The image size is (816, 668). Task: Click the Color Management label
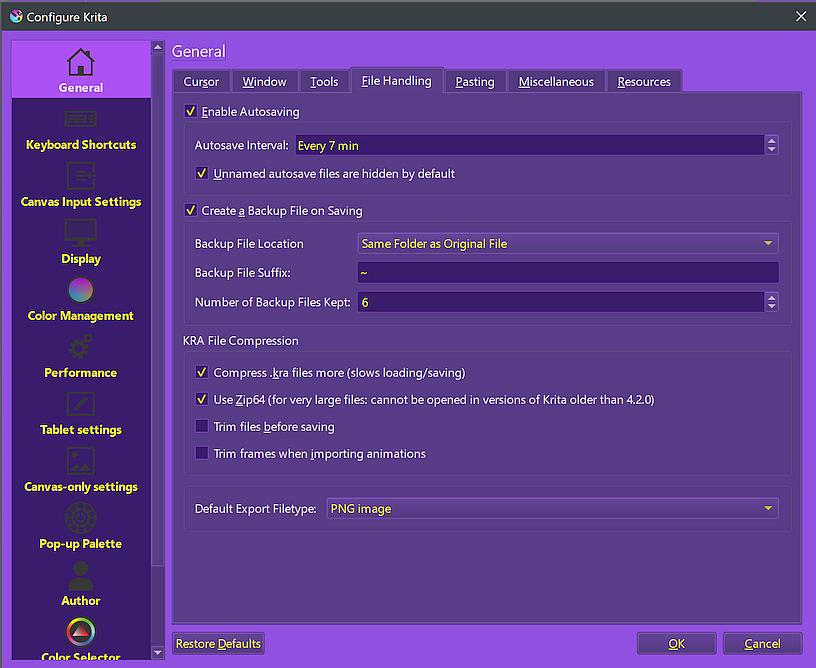pyautogui.click(x=81, y=316)
